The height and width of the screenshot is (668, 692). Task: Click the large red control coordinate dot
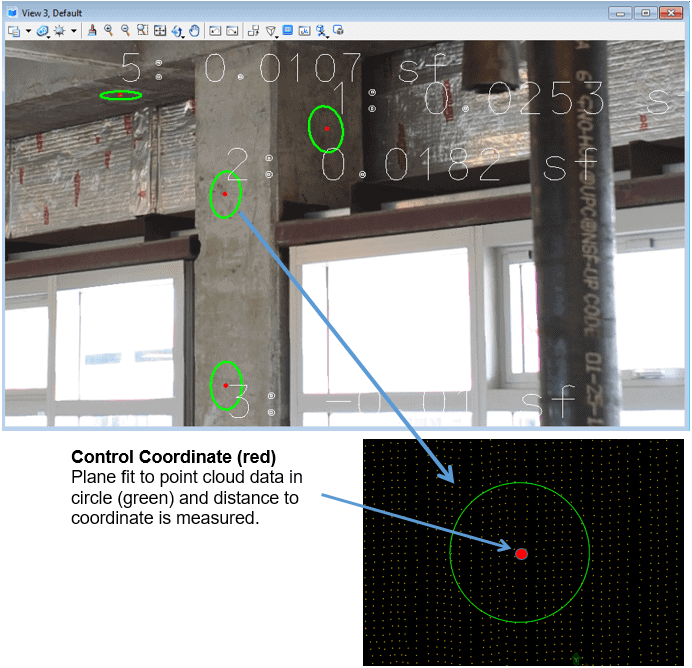521,553
